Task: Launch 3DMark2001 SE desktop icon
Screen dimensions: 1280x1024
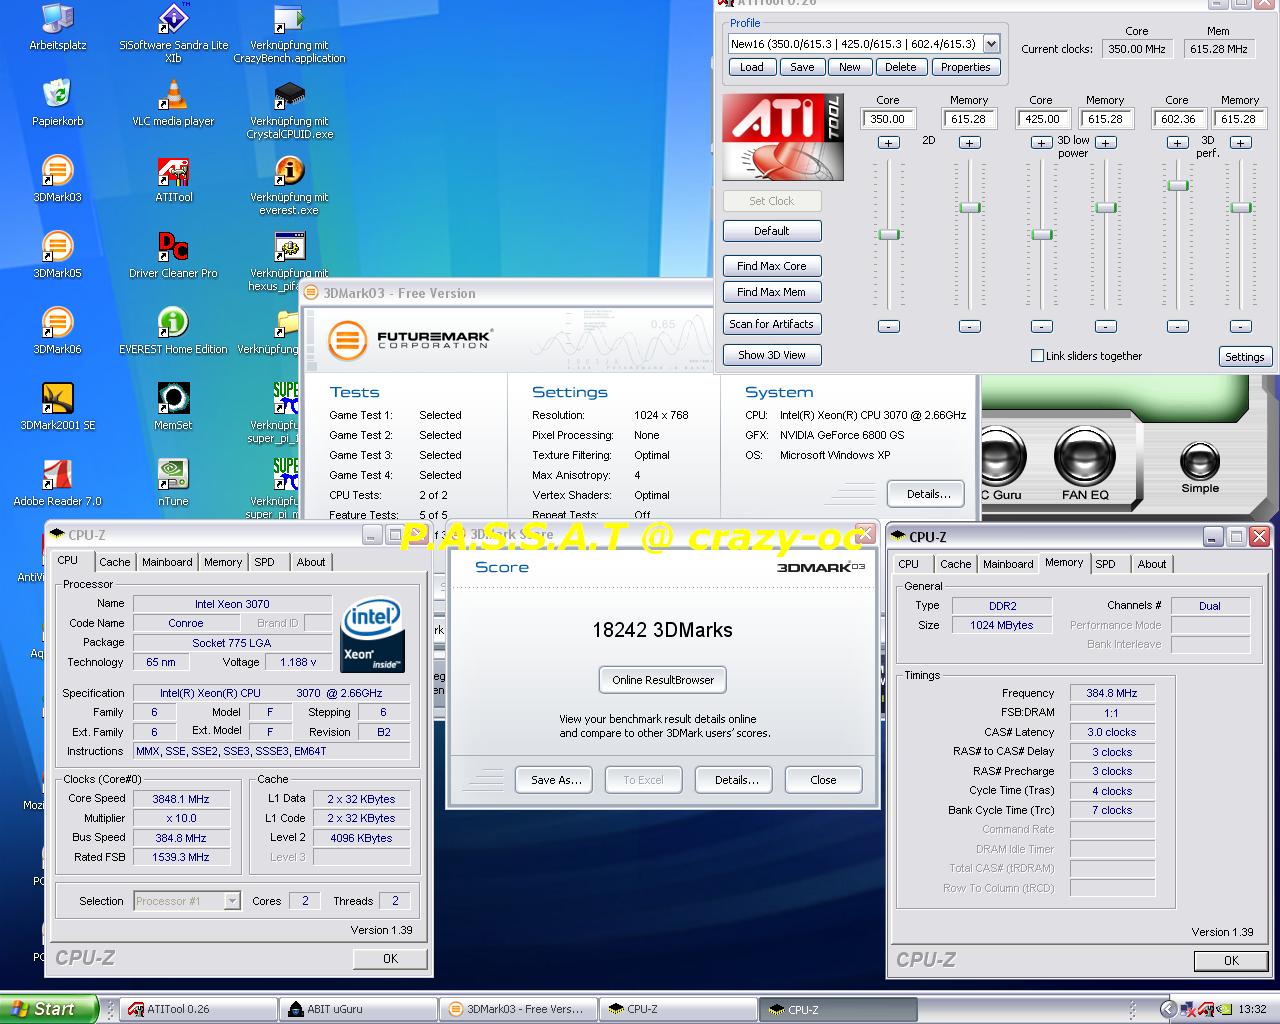Action: tap(58, 407)
